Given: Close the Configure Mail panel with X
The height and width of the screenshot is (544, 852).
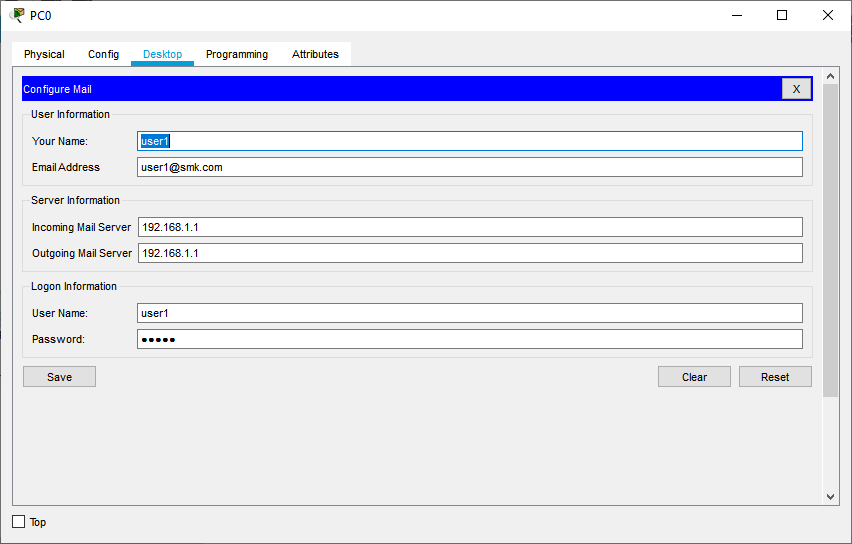Looking at the screenshot, I should click(x=796, y=89).
